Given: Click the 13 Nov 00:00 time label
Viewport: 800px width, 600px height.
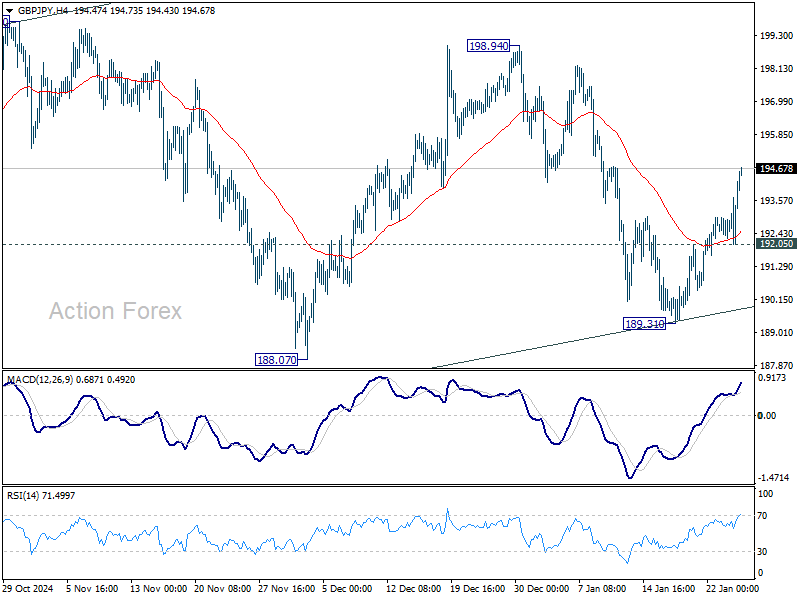Looking at the screenshot, I should click(159, 589).
